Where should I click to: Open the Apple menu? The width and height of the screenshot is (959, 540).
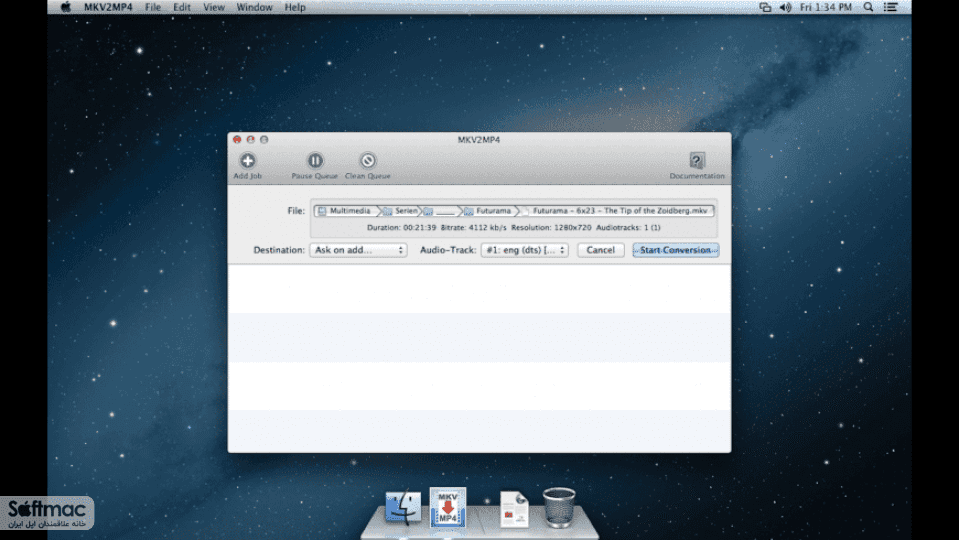(x=65, y=7)
